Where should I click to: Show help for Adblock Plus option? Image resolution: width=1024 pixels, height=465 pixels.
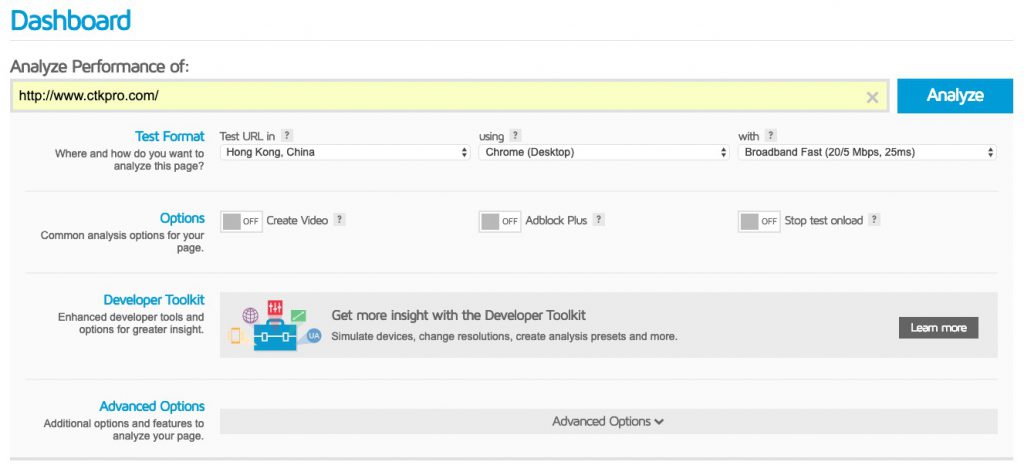(598, 220)
